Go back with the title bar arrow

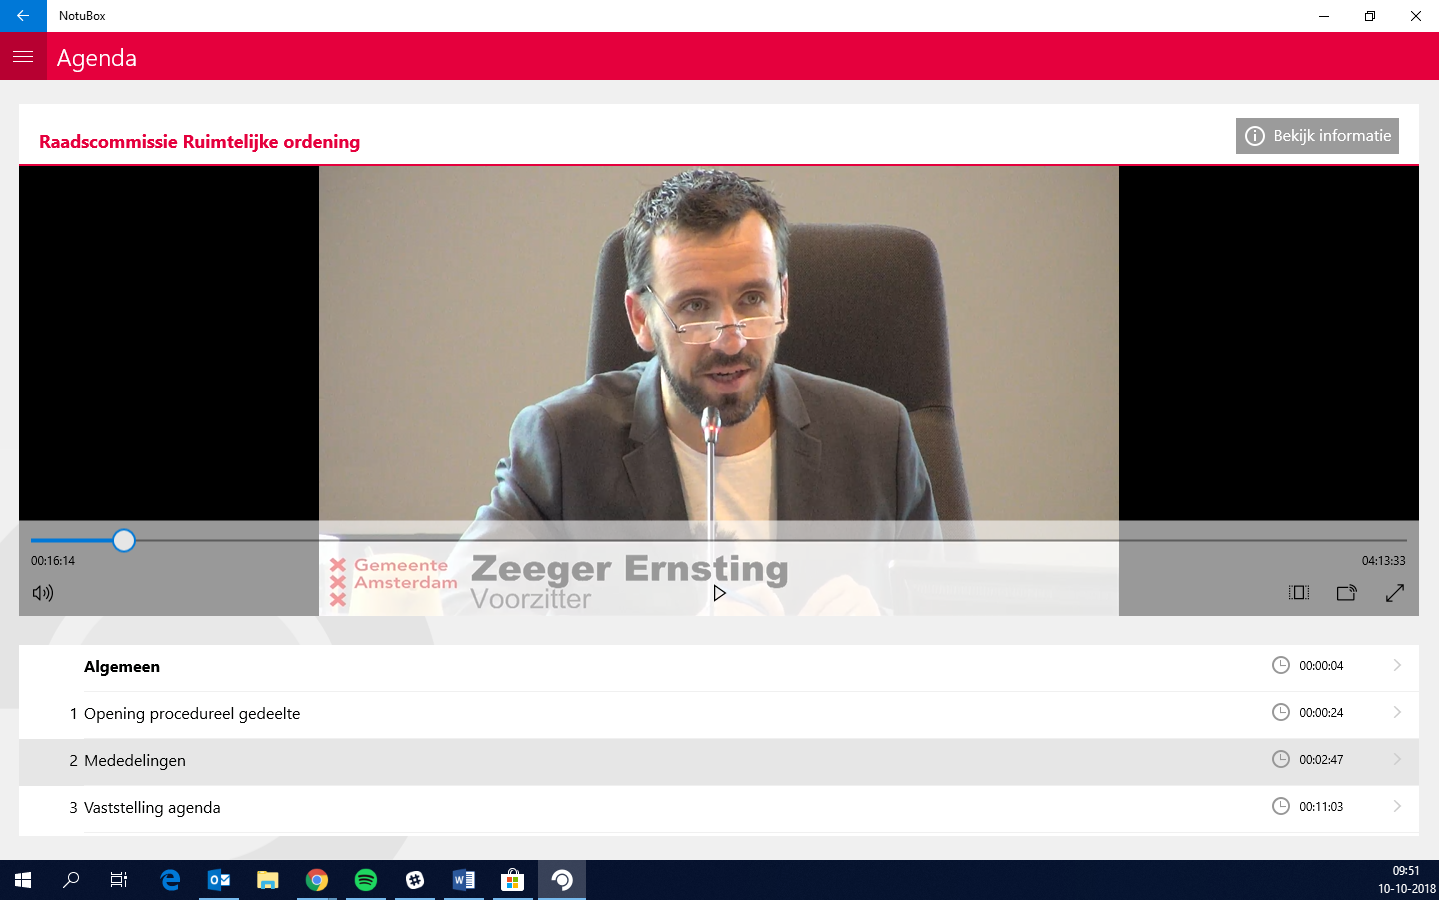pos(23,16)
